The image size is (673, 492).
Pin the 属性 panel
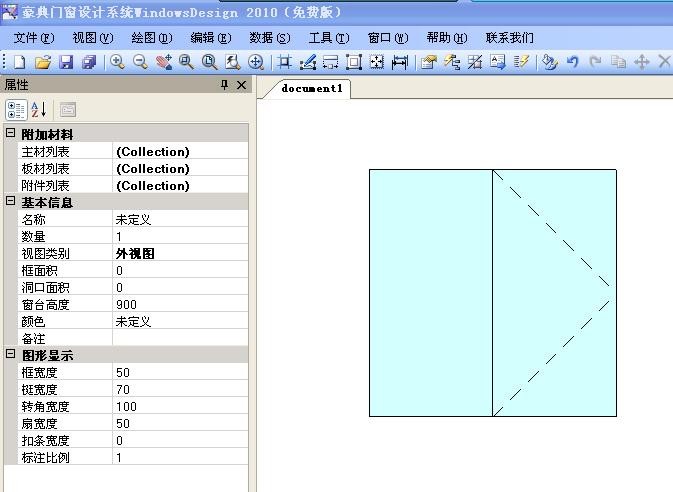click(x=224, y=85)
